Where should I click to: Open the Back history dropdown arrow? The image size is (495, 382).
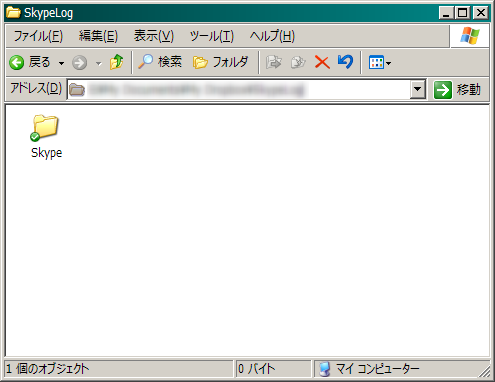pos(61,63)
